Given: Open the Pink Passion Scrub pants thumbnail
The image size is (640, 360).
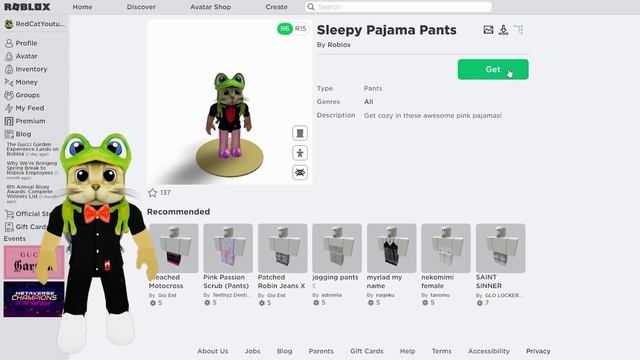Looking at the screenshot, I should tap(228, 248).
